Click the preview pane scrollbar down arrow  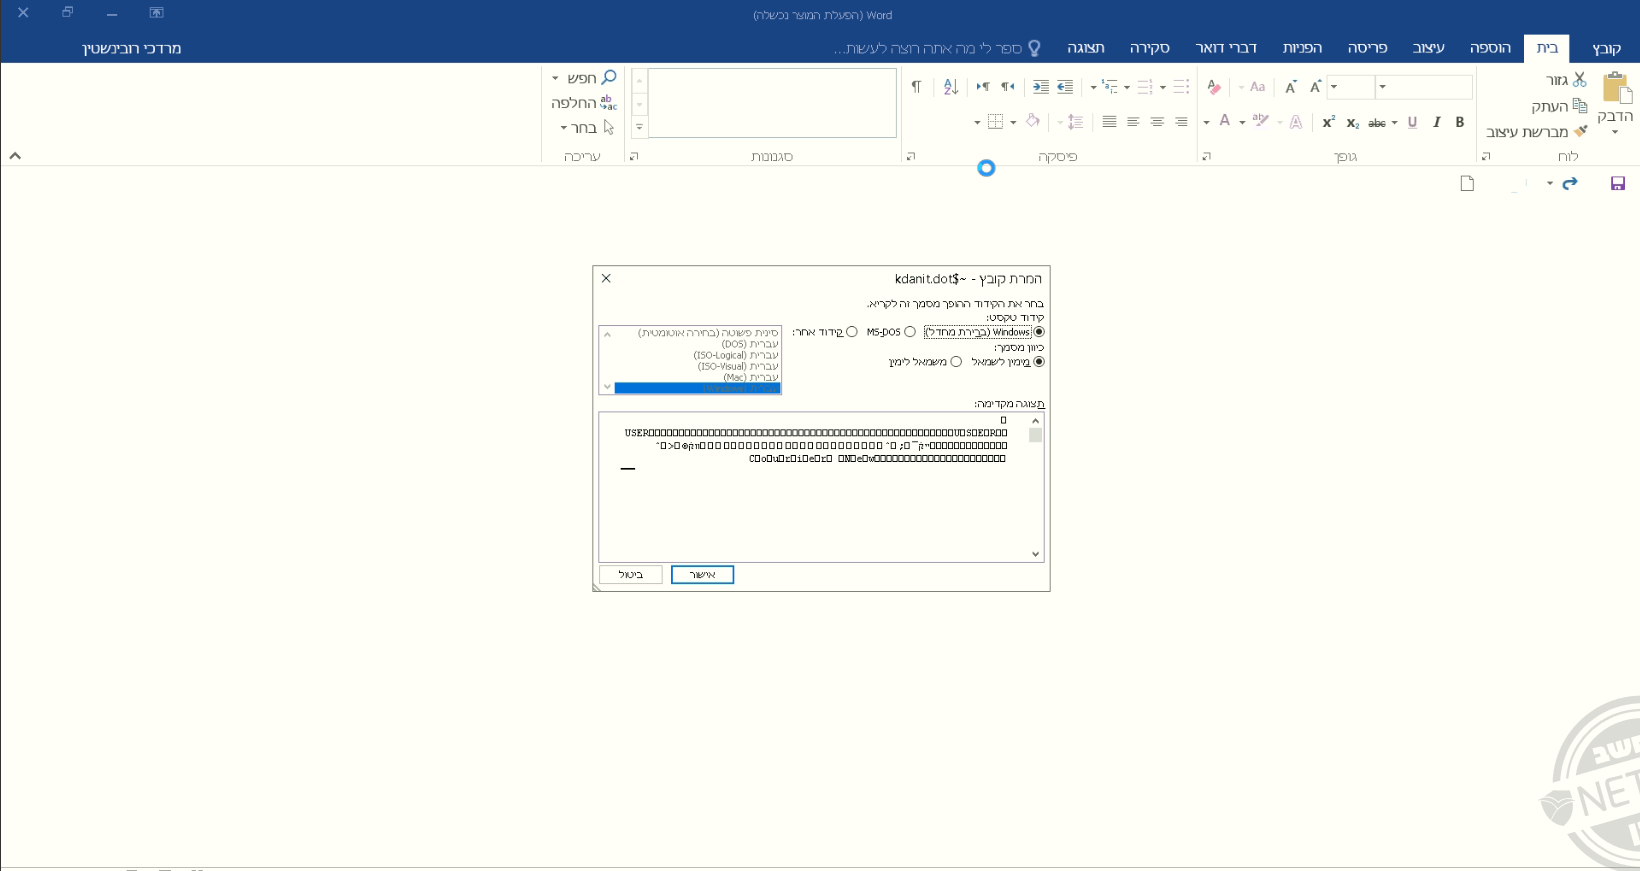(1035, 554)
